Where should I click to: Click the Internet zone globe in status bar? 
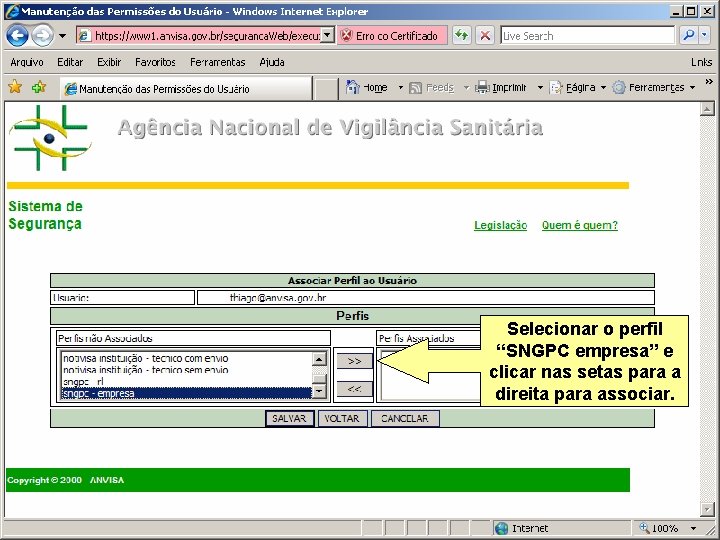tap(501, 528)
